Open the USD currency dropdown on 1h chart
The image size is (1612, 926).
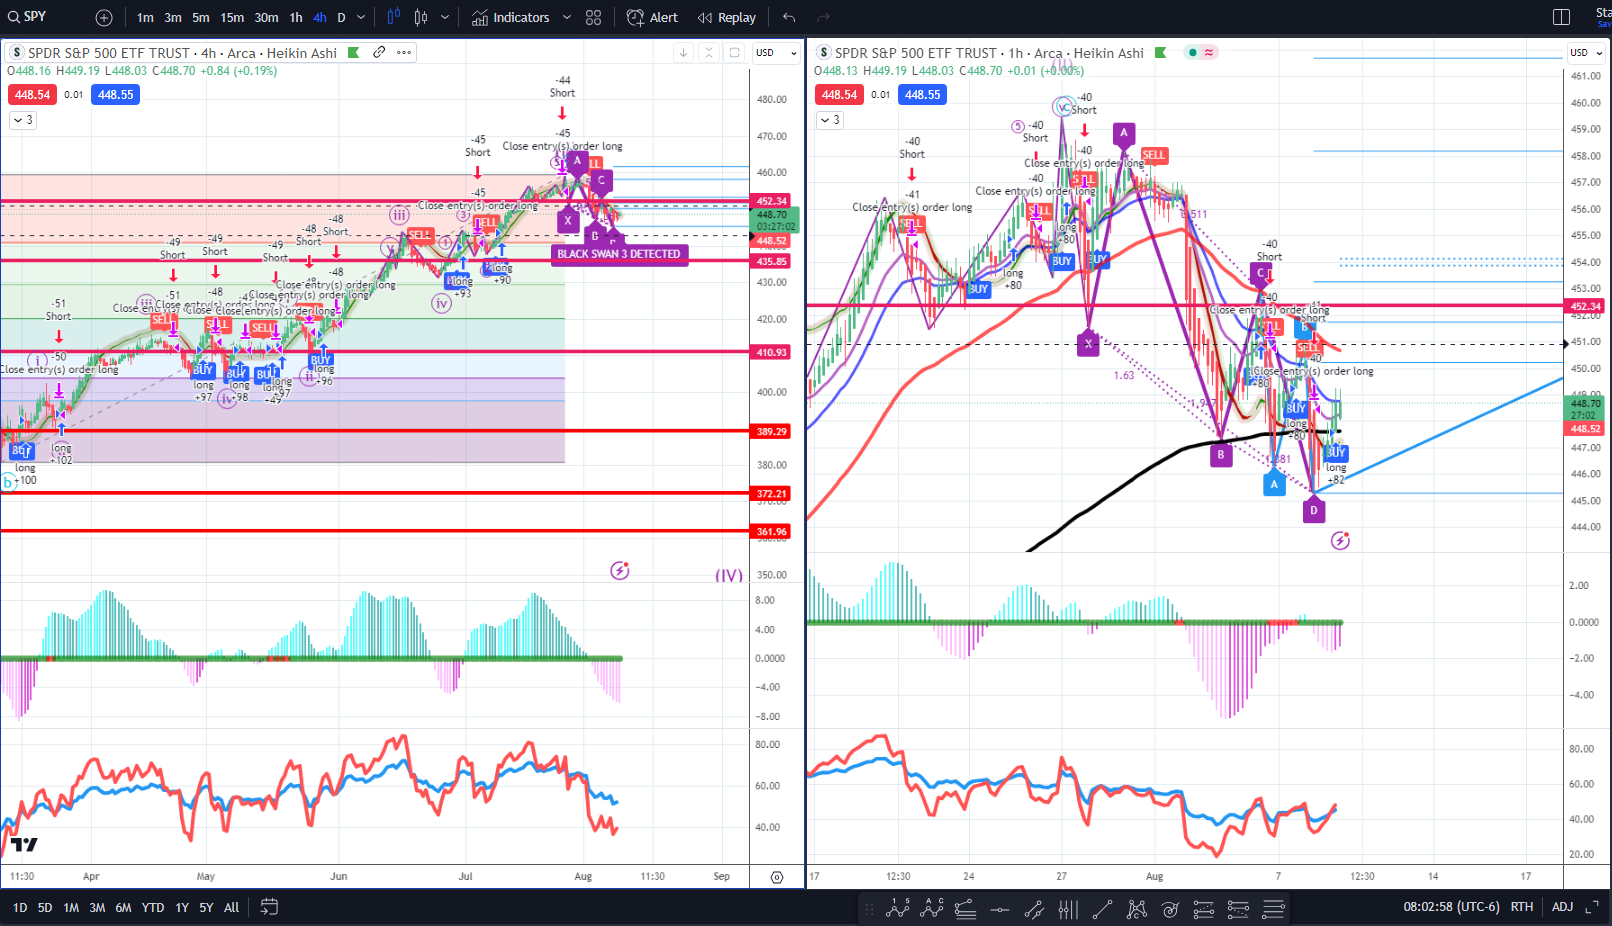[1586, 53]
